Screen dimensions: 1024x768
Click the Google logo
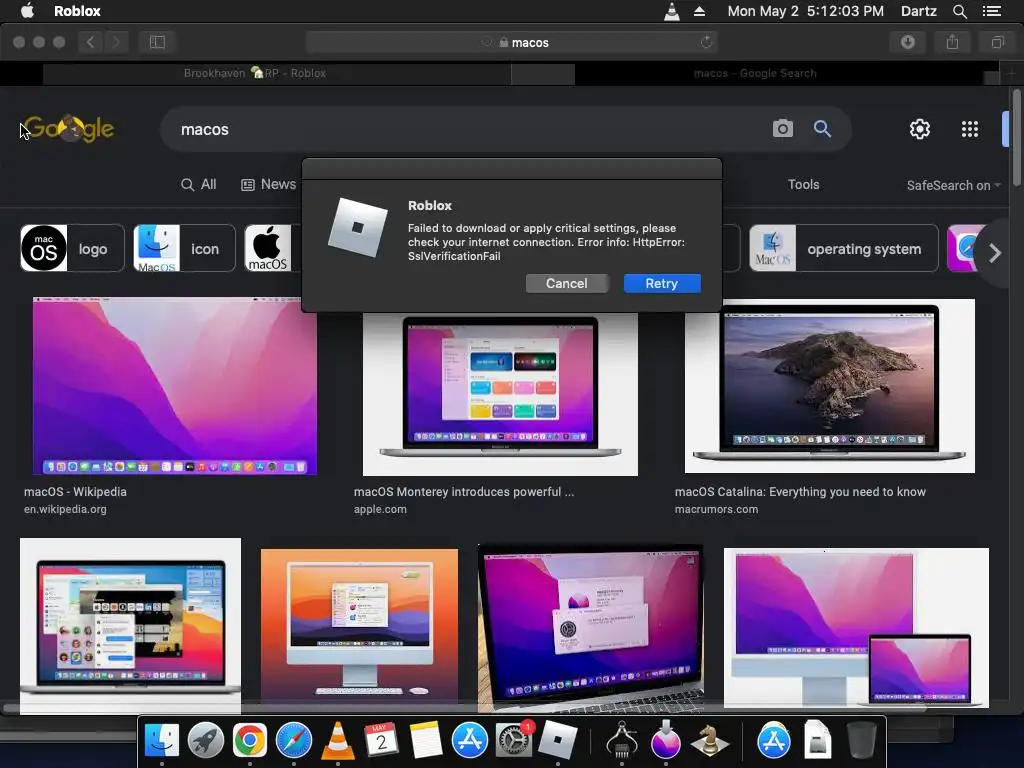[x=70, y=129]
